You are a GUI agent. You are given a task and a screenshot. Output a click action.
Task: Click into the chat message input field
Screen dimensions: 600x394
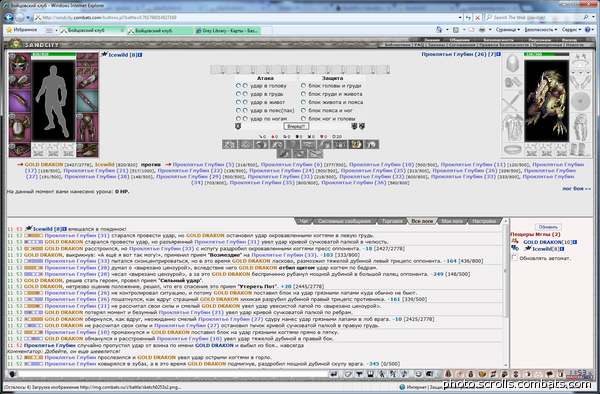(x=172, y=374)
